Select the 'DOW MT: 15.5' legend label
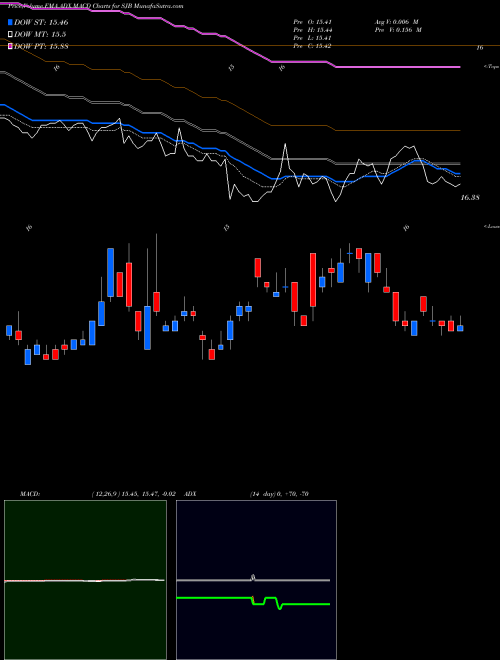The width and height of the screenshot is (500, 660). pos(40,34)
